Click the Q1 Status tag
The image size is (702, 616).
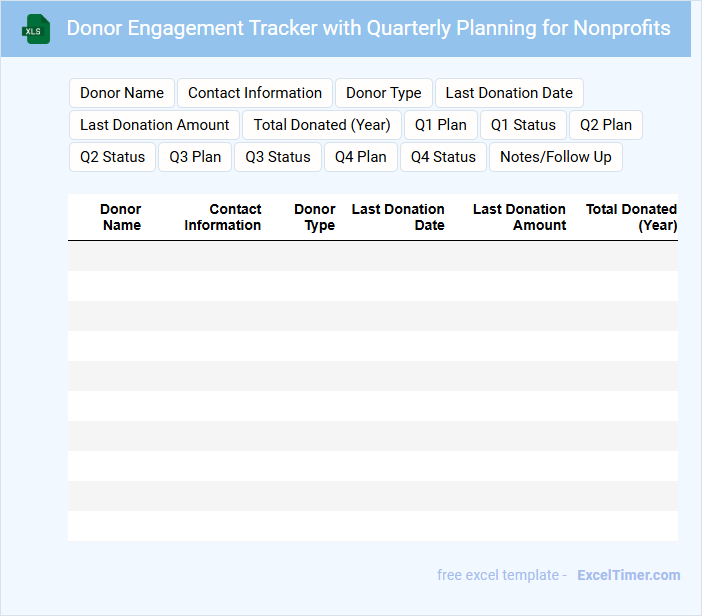coord(523,125)
